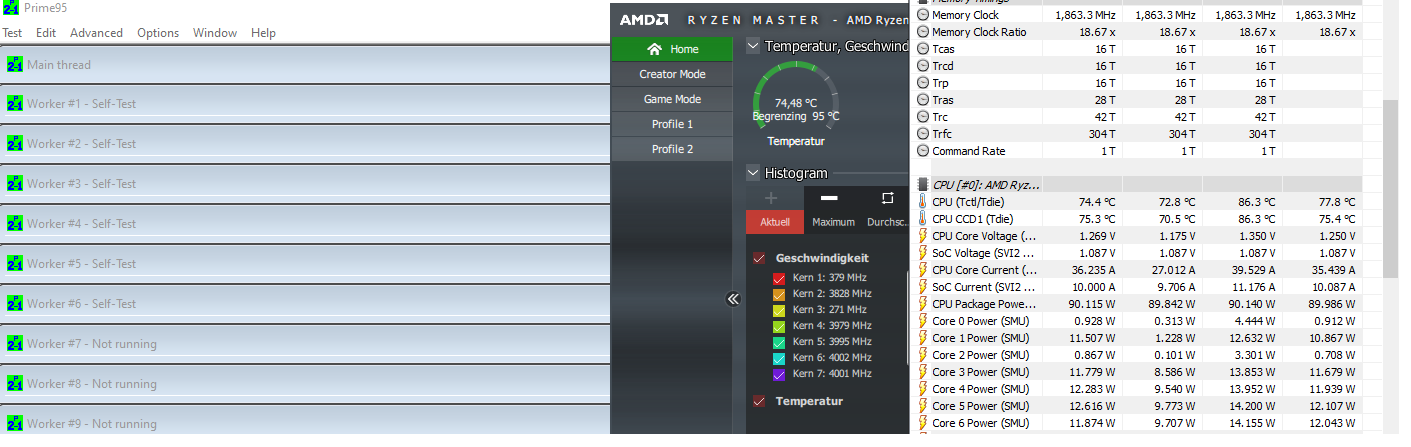Click the clock icon beside Command Rate
Screen dimensions: 1411x447
(923, 151)
